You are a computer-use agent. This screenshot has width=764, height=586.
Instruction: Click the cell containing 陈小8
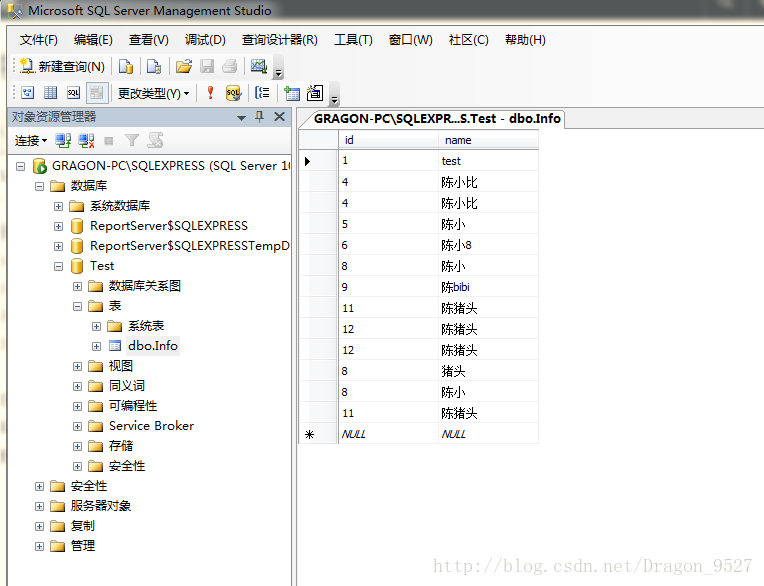488,245
